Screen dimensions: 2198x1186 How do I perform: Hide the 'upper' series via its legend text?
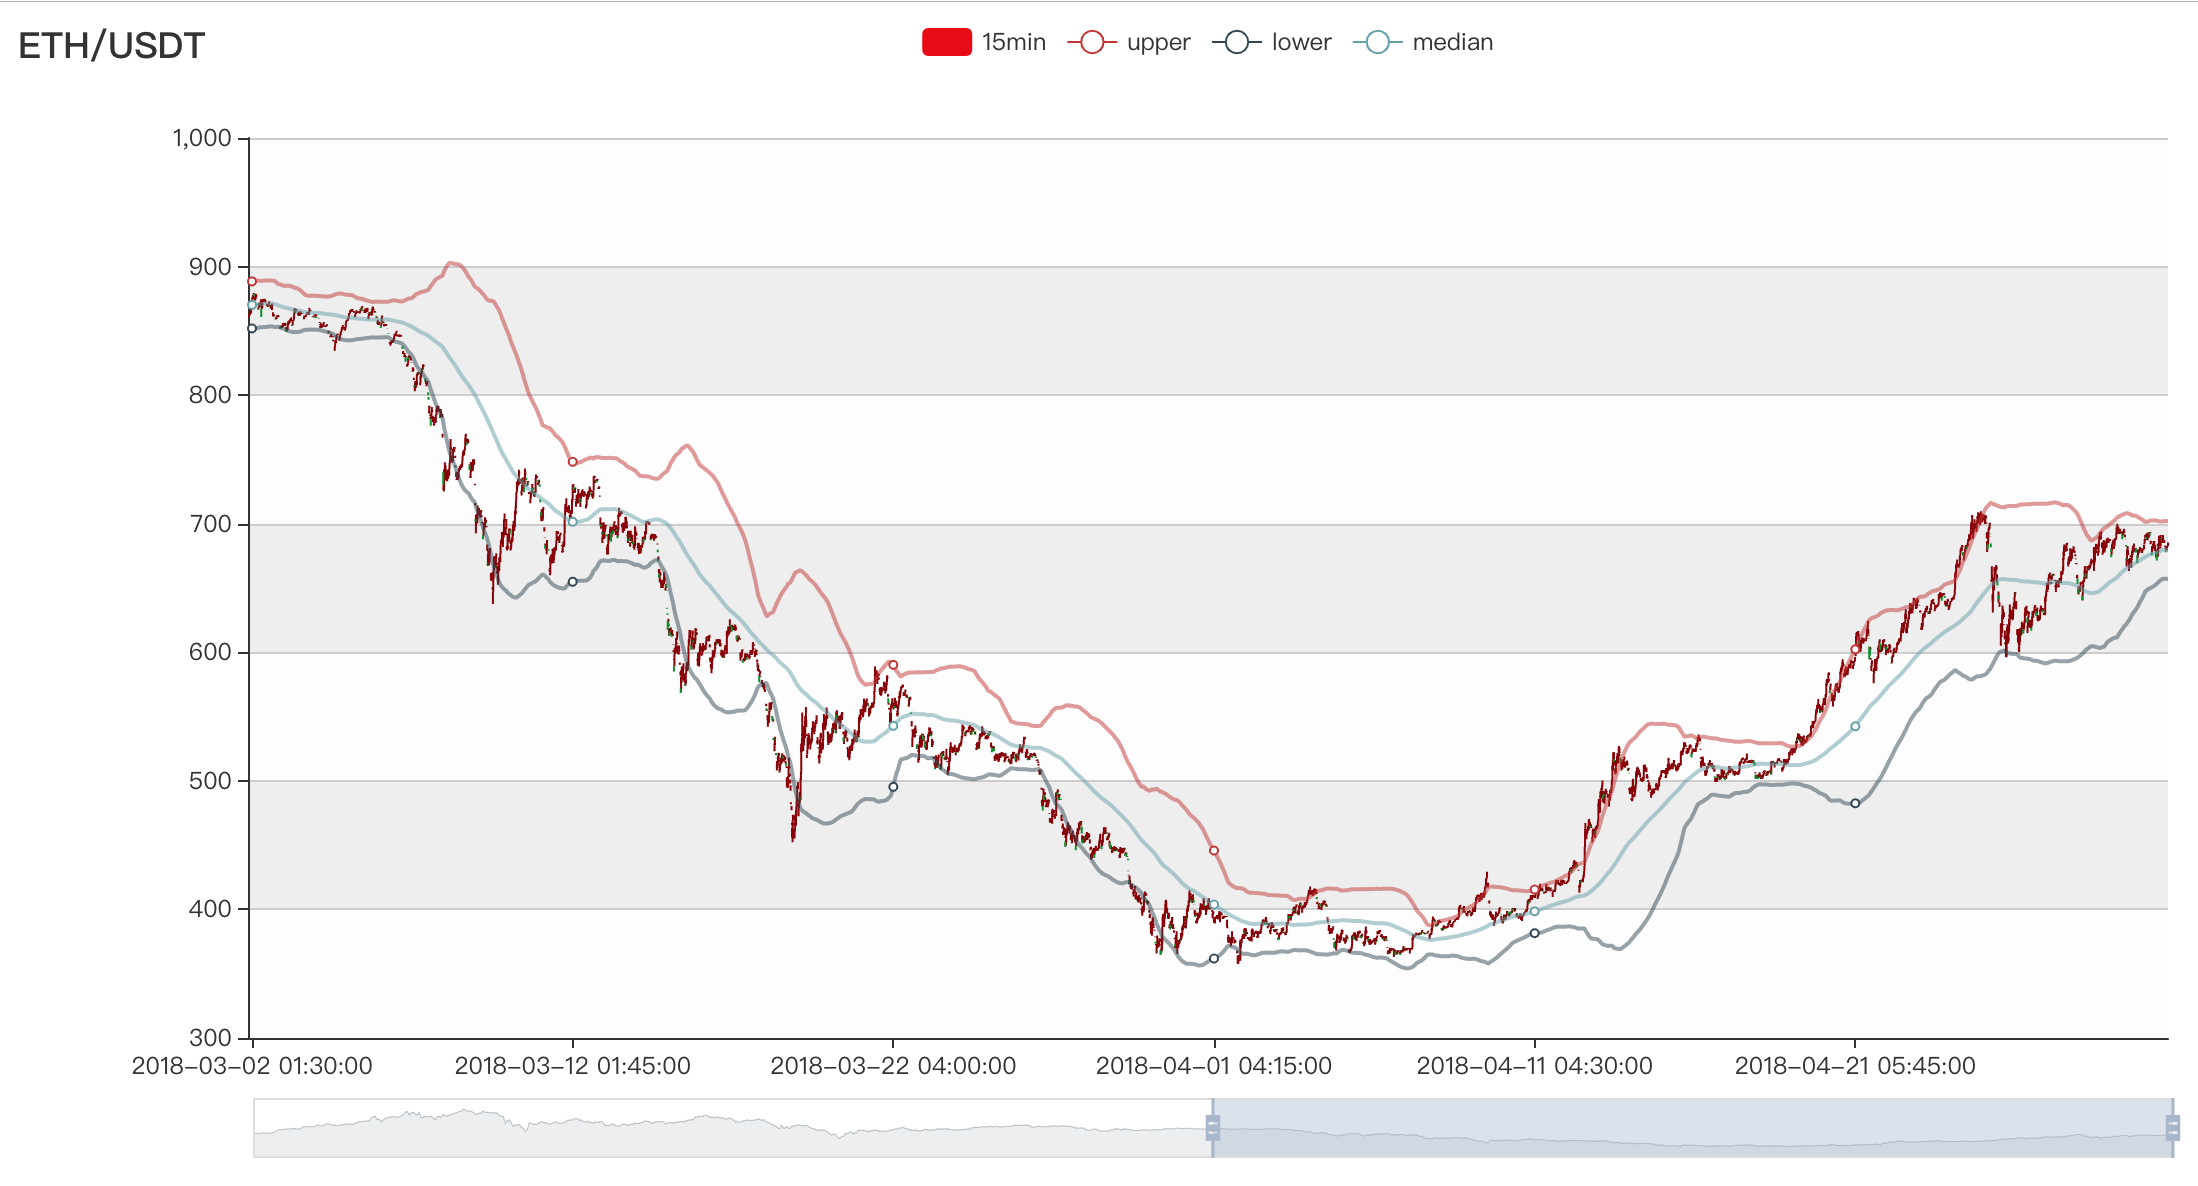[1158, 42]
